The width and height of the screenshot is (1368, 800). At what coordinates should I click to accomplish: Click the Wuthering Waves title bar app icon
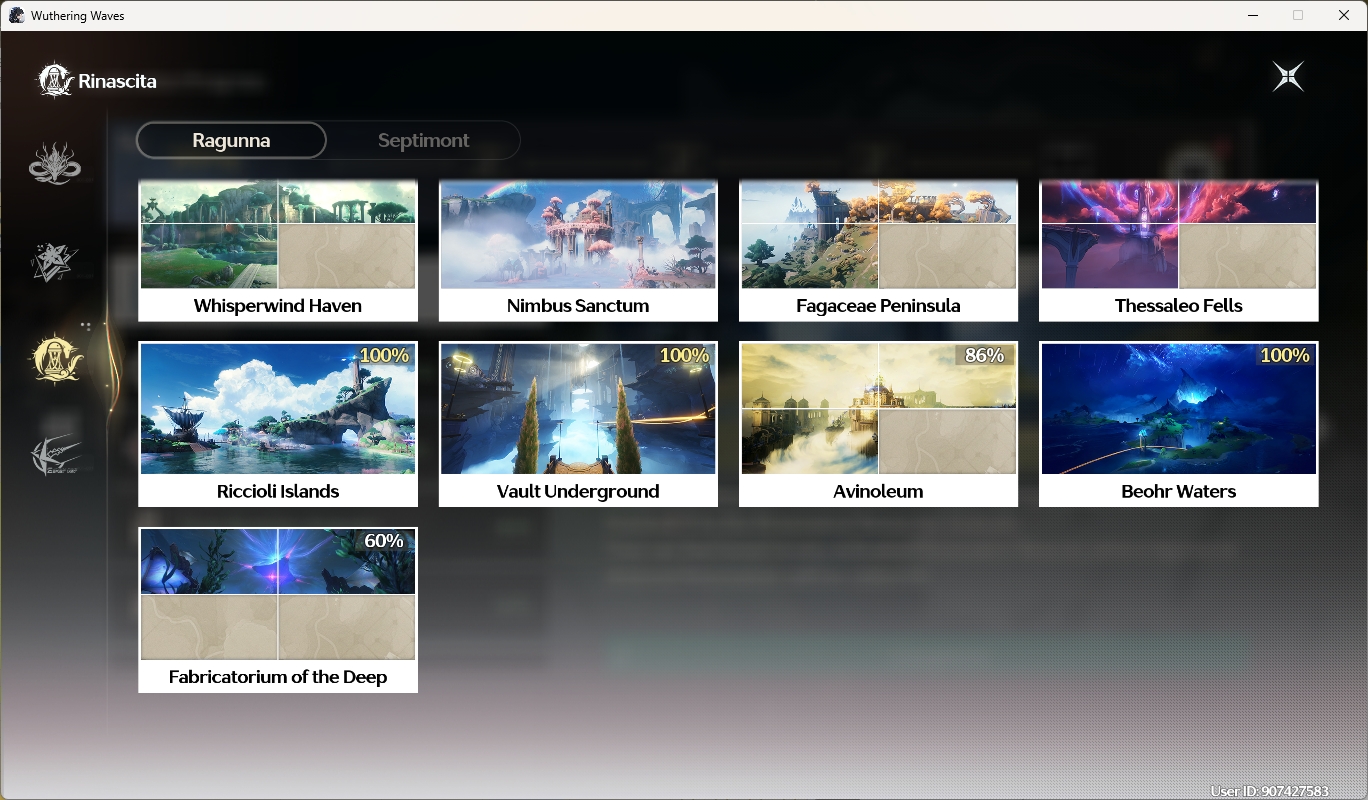point(16,15)
